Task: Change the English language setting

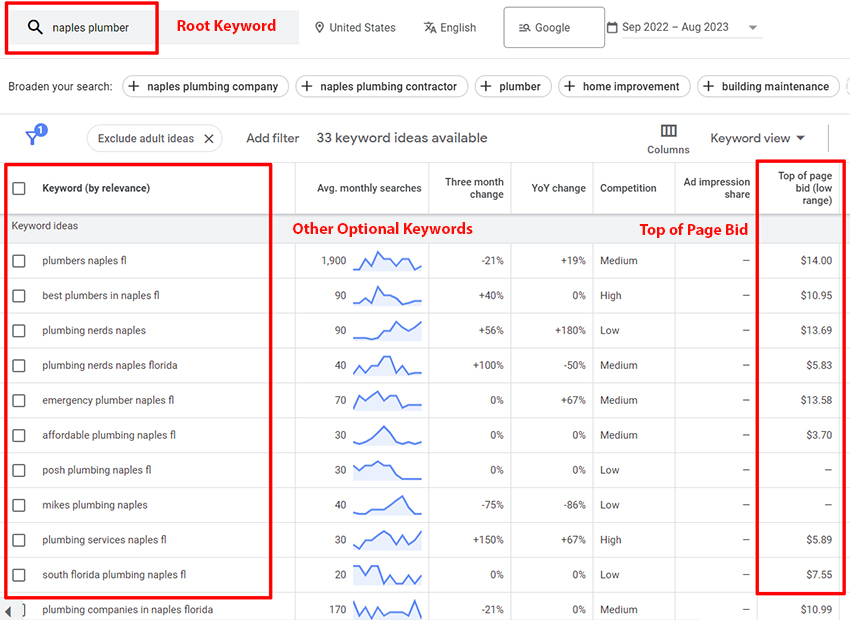Action: [x=450, y=28]
